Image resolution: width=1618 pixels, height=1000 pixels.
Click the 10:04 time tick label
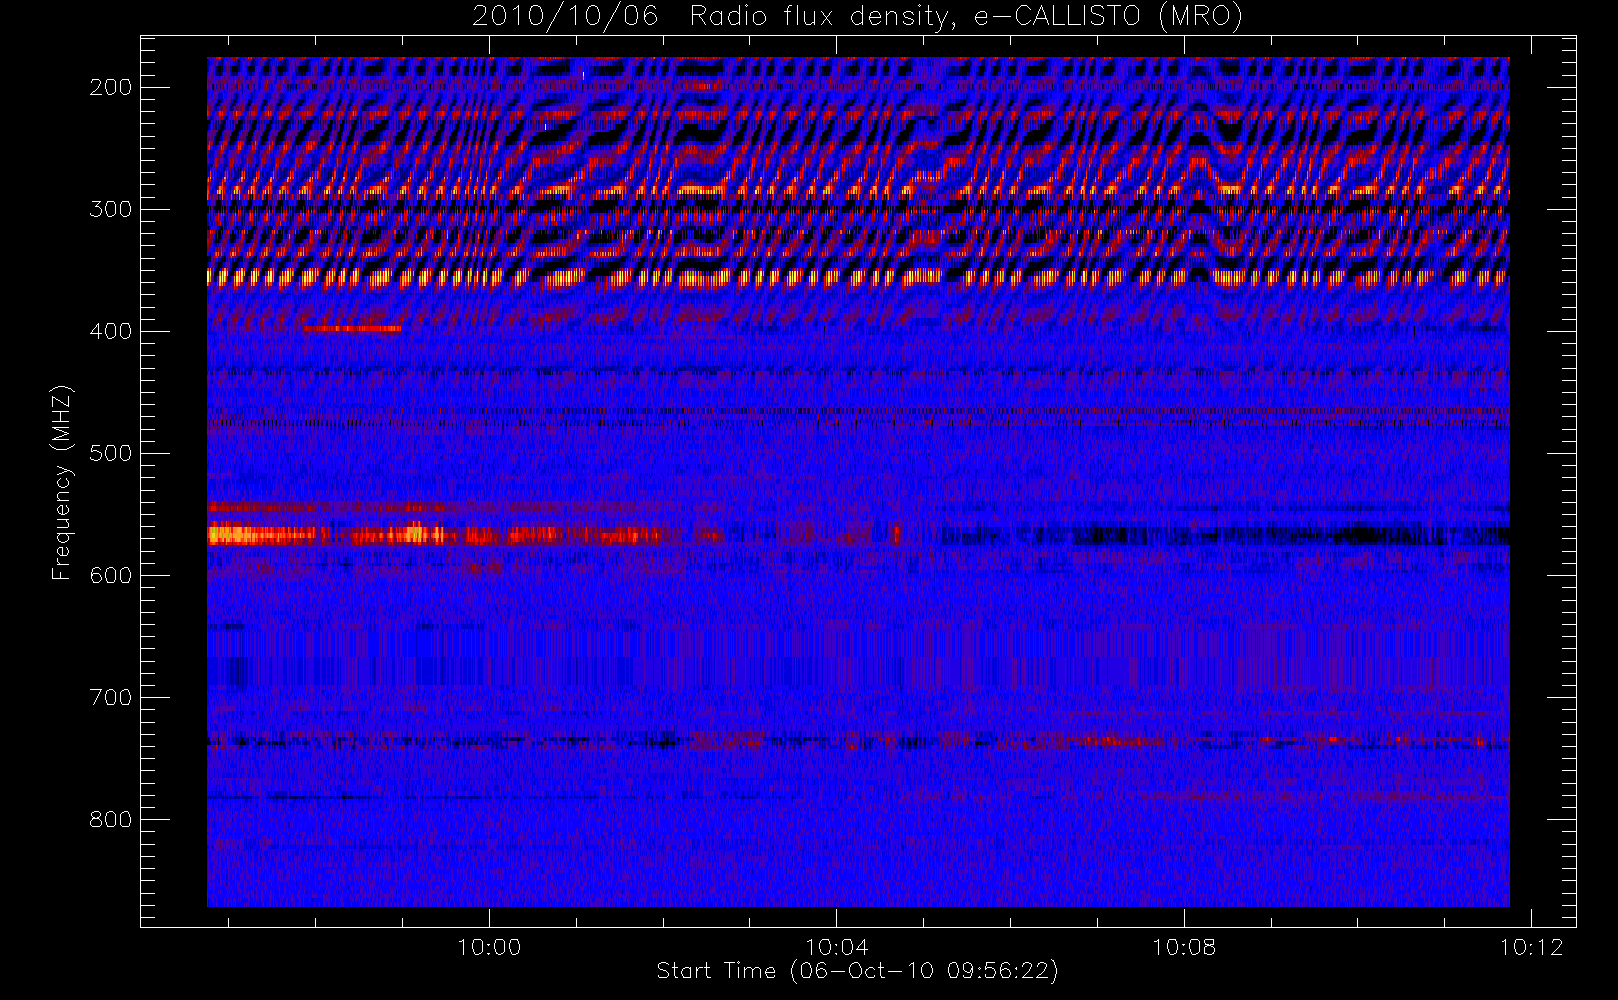coord(836,947)
